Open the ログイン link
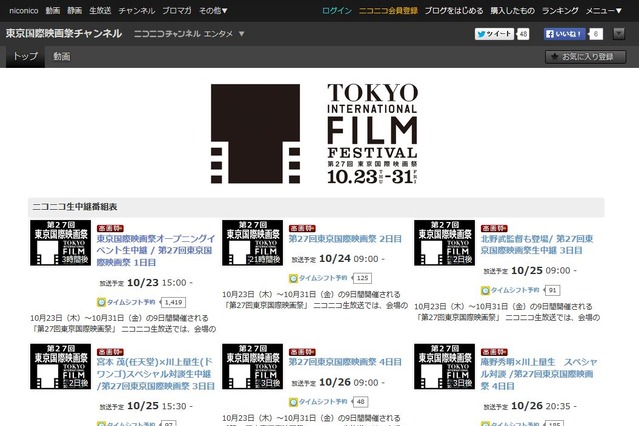Screen dimensions: 639x426 pos(336,9)
